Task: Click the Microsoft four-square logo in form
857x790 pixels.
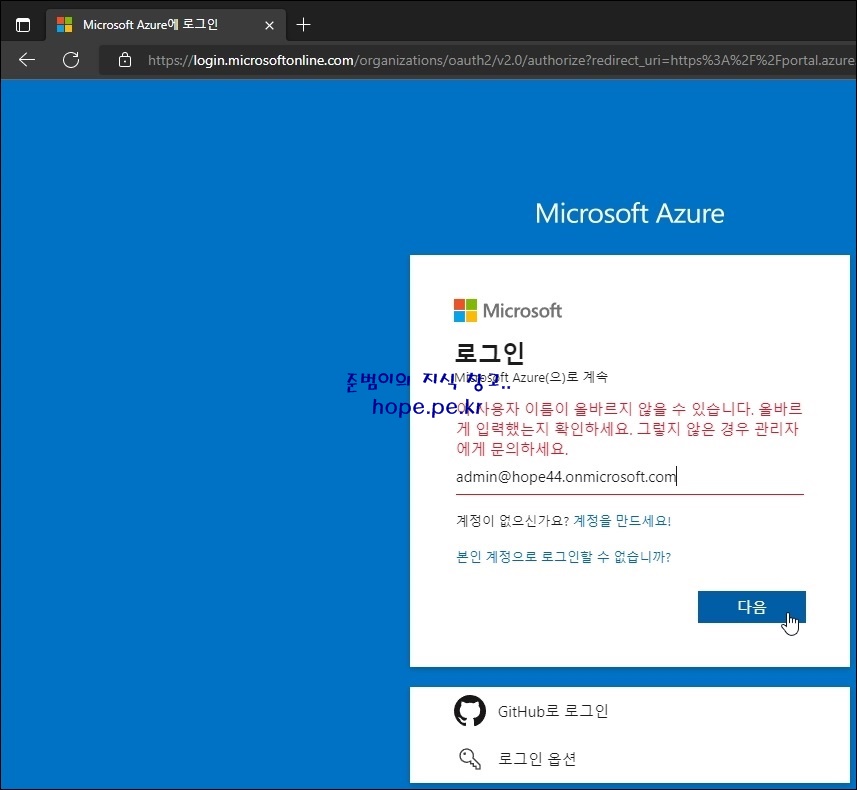Action: 465,311
